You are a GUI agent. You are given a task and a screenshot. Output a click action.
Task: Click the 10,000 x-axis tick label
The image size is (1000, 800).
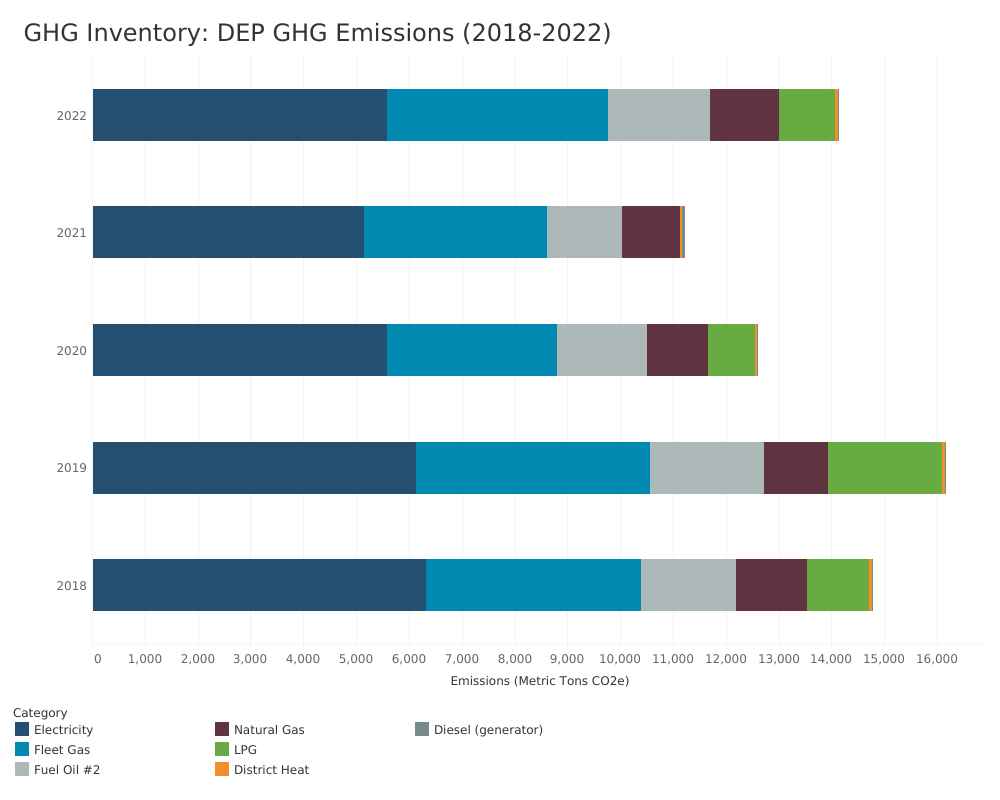(620, 659)
